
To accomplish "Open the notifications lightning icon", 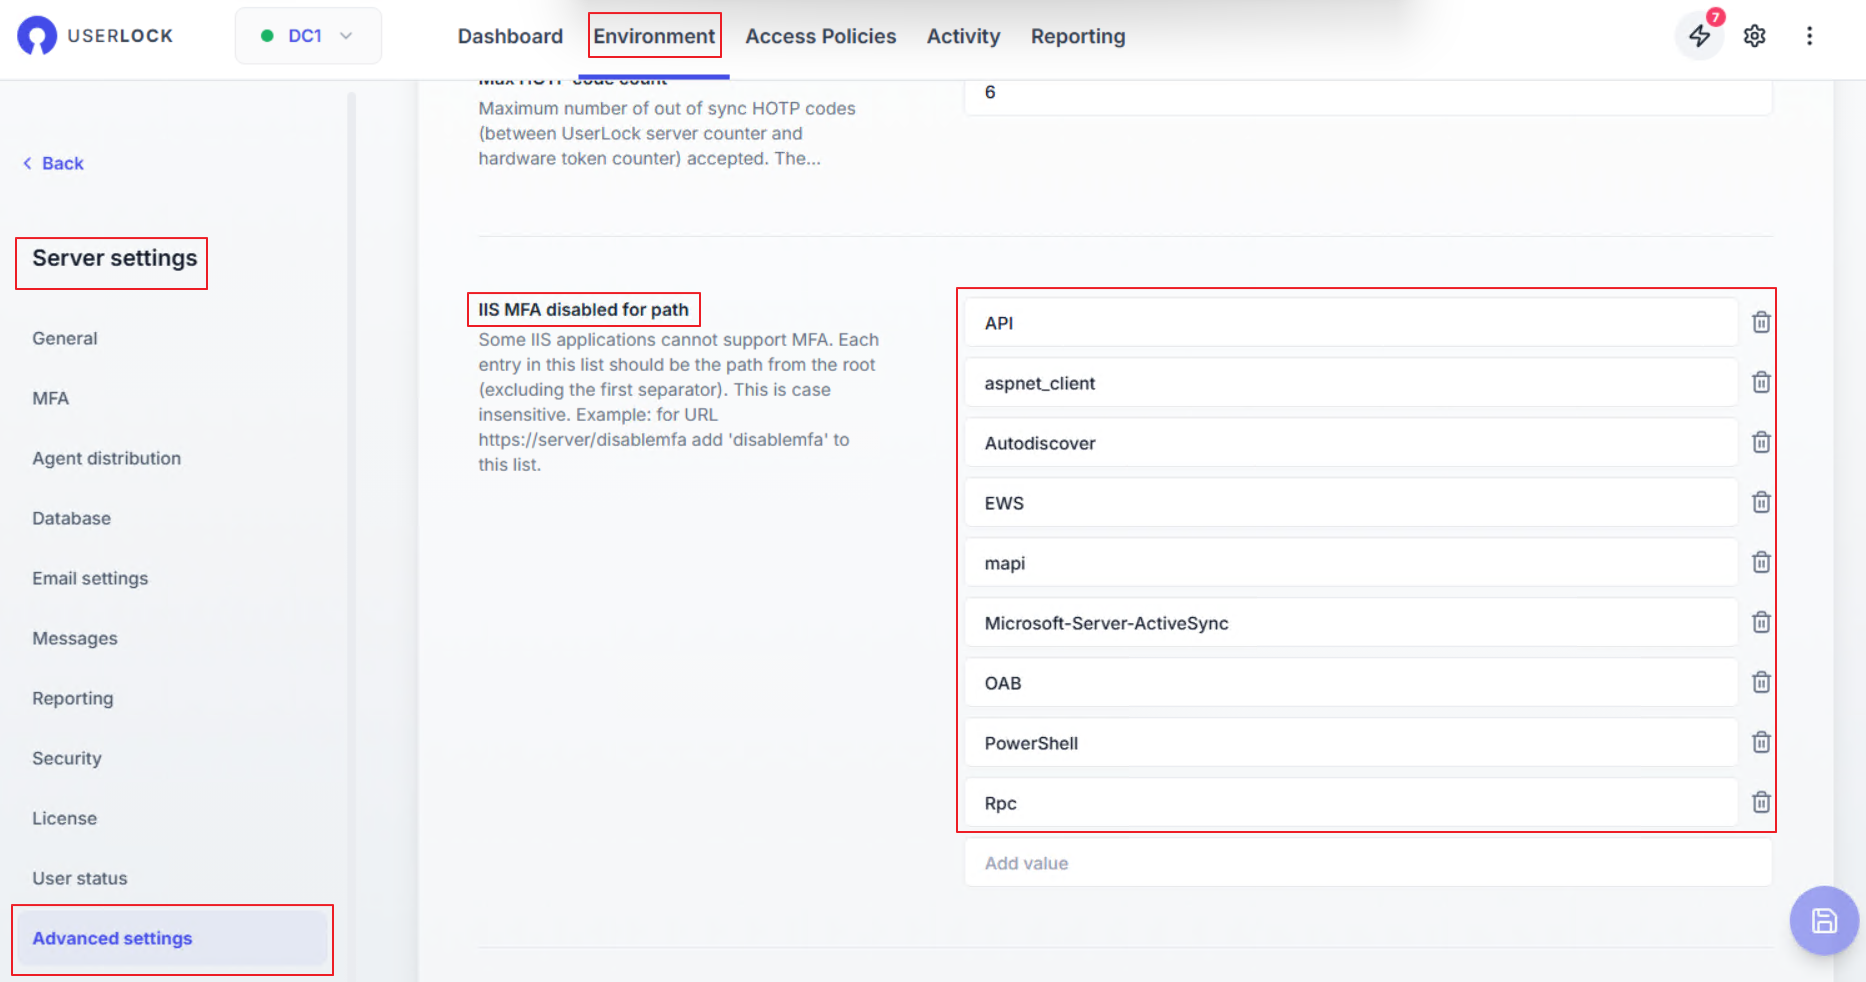I will pyautogui.click(x=1699, y=37).
